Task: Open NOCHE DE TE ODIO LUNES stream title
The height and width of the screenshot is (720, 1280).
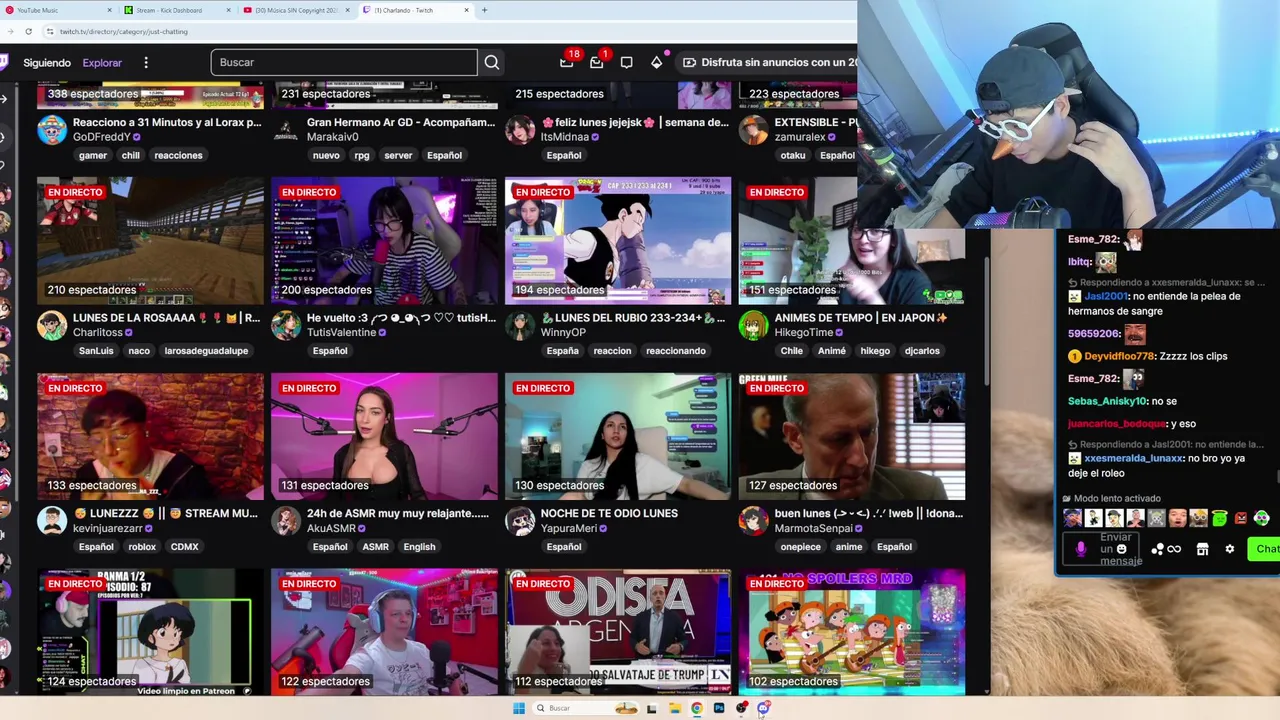Action: pos(609,513)
